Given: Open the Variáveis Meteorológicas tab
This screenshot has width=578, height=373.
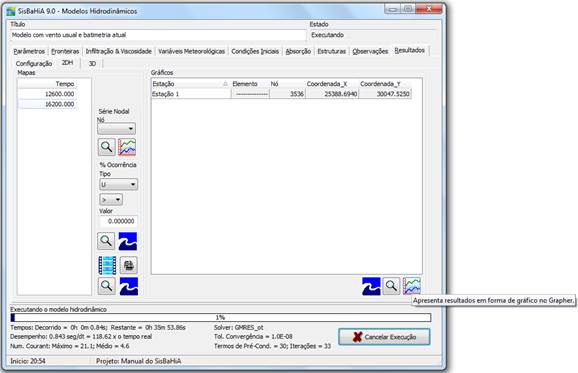Looking at the screenshot, I should coord(192,51).
